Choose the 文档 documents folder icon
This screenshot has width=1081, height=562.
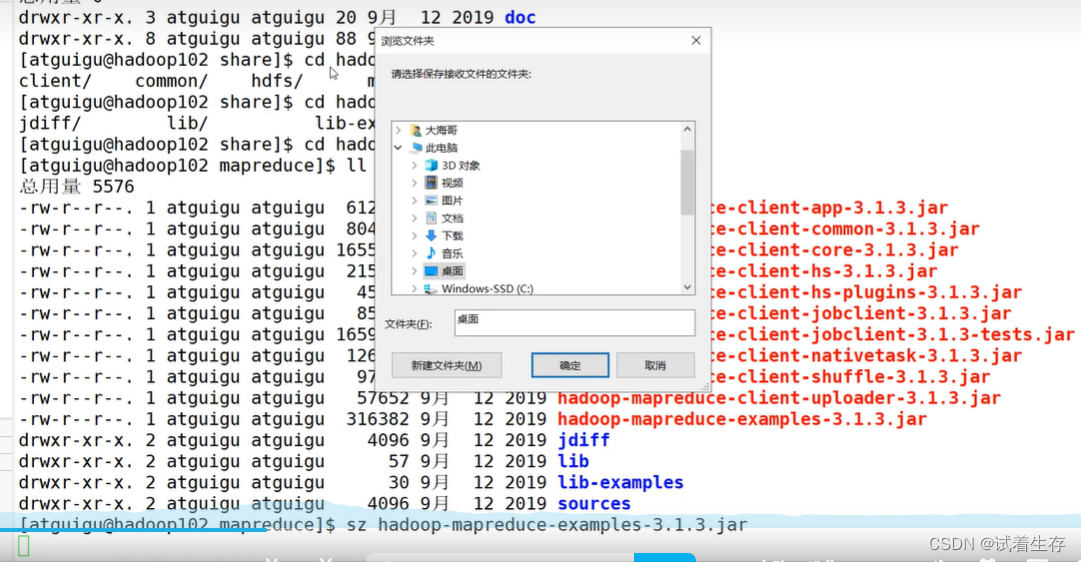point(431,218)
